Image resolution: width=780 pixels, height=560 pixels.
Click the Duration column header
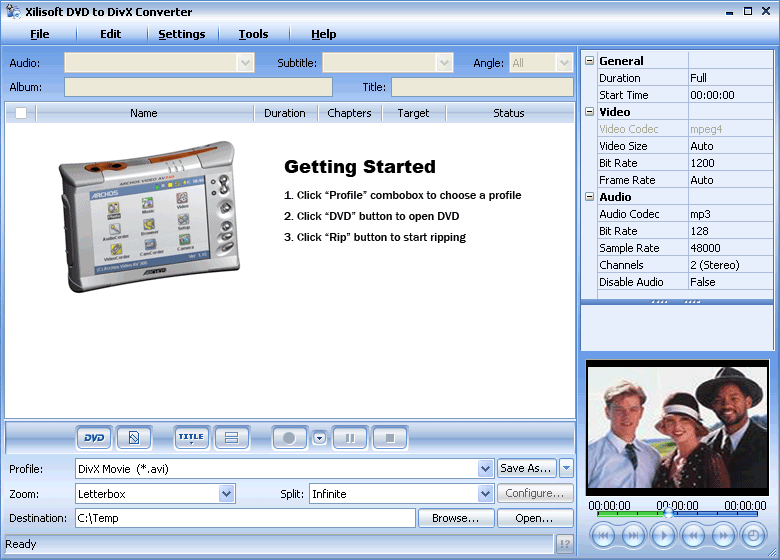tap(285, 113)
